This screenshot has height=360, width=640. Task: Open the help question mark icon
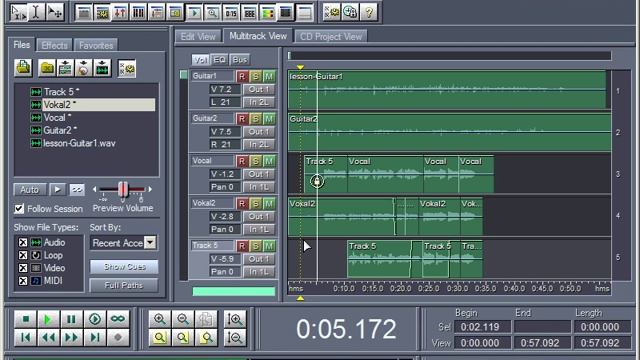pyautogui.click(x=369, y=13)
